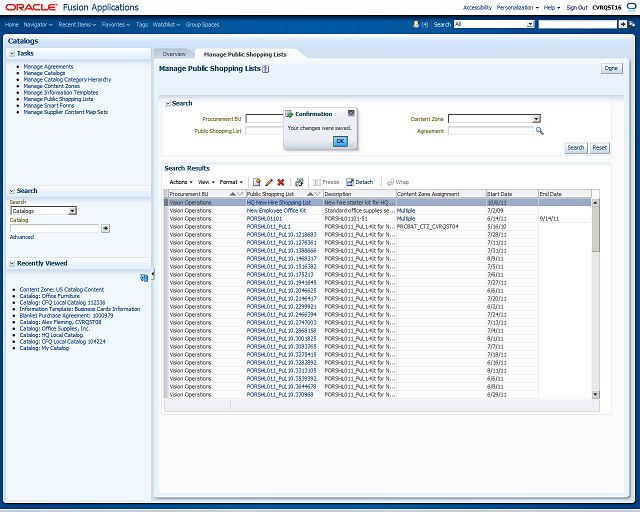
Task: Click the Freeze column button
Action: click(326, 182)
